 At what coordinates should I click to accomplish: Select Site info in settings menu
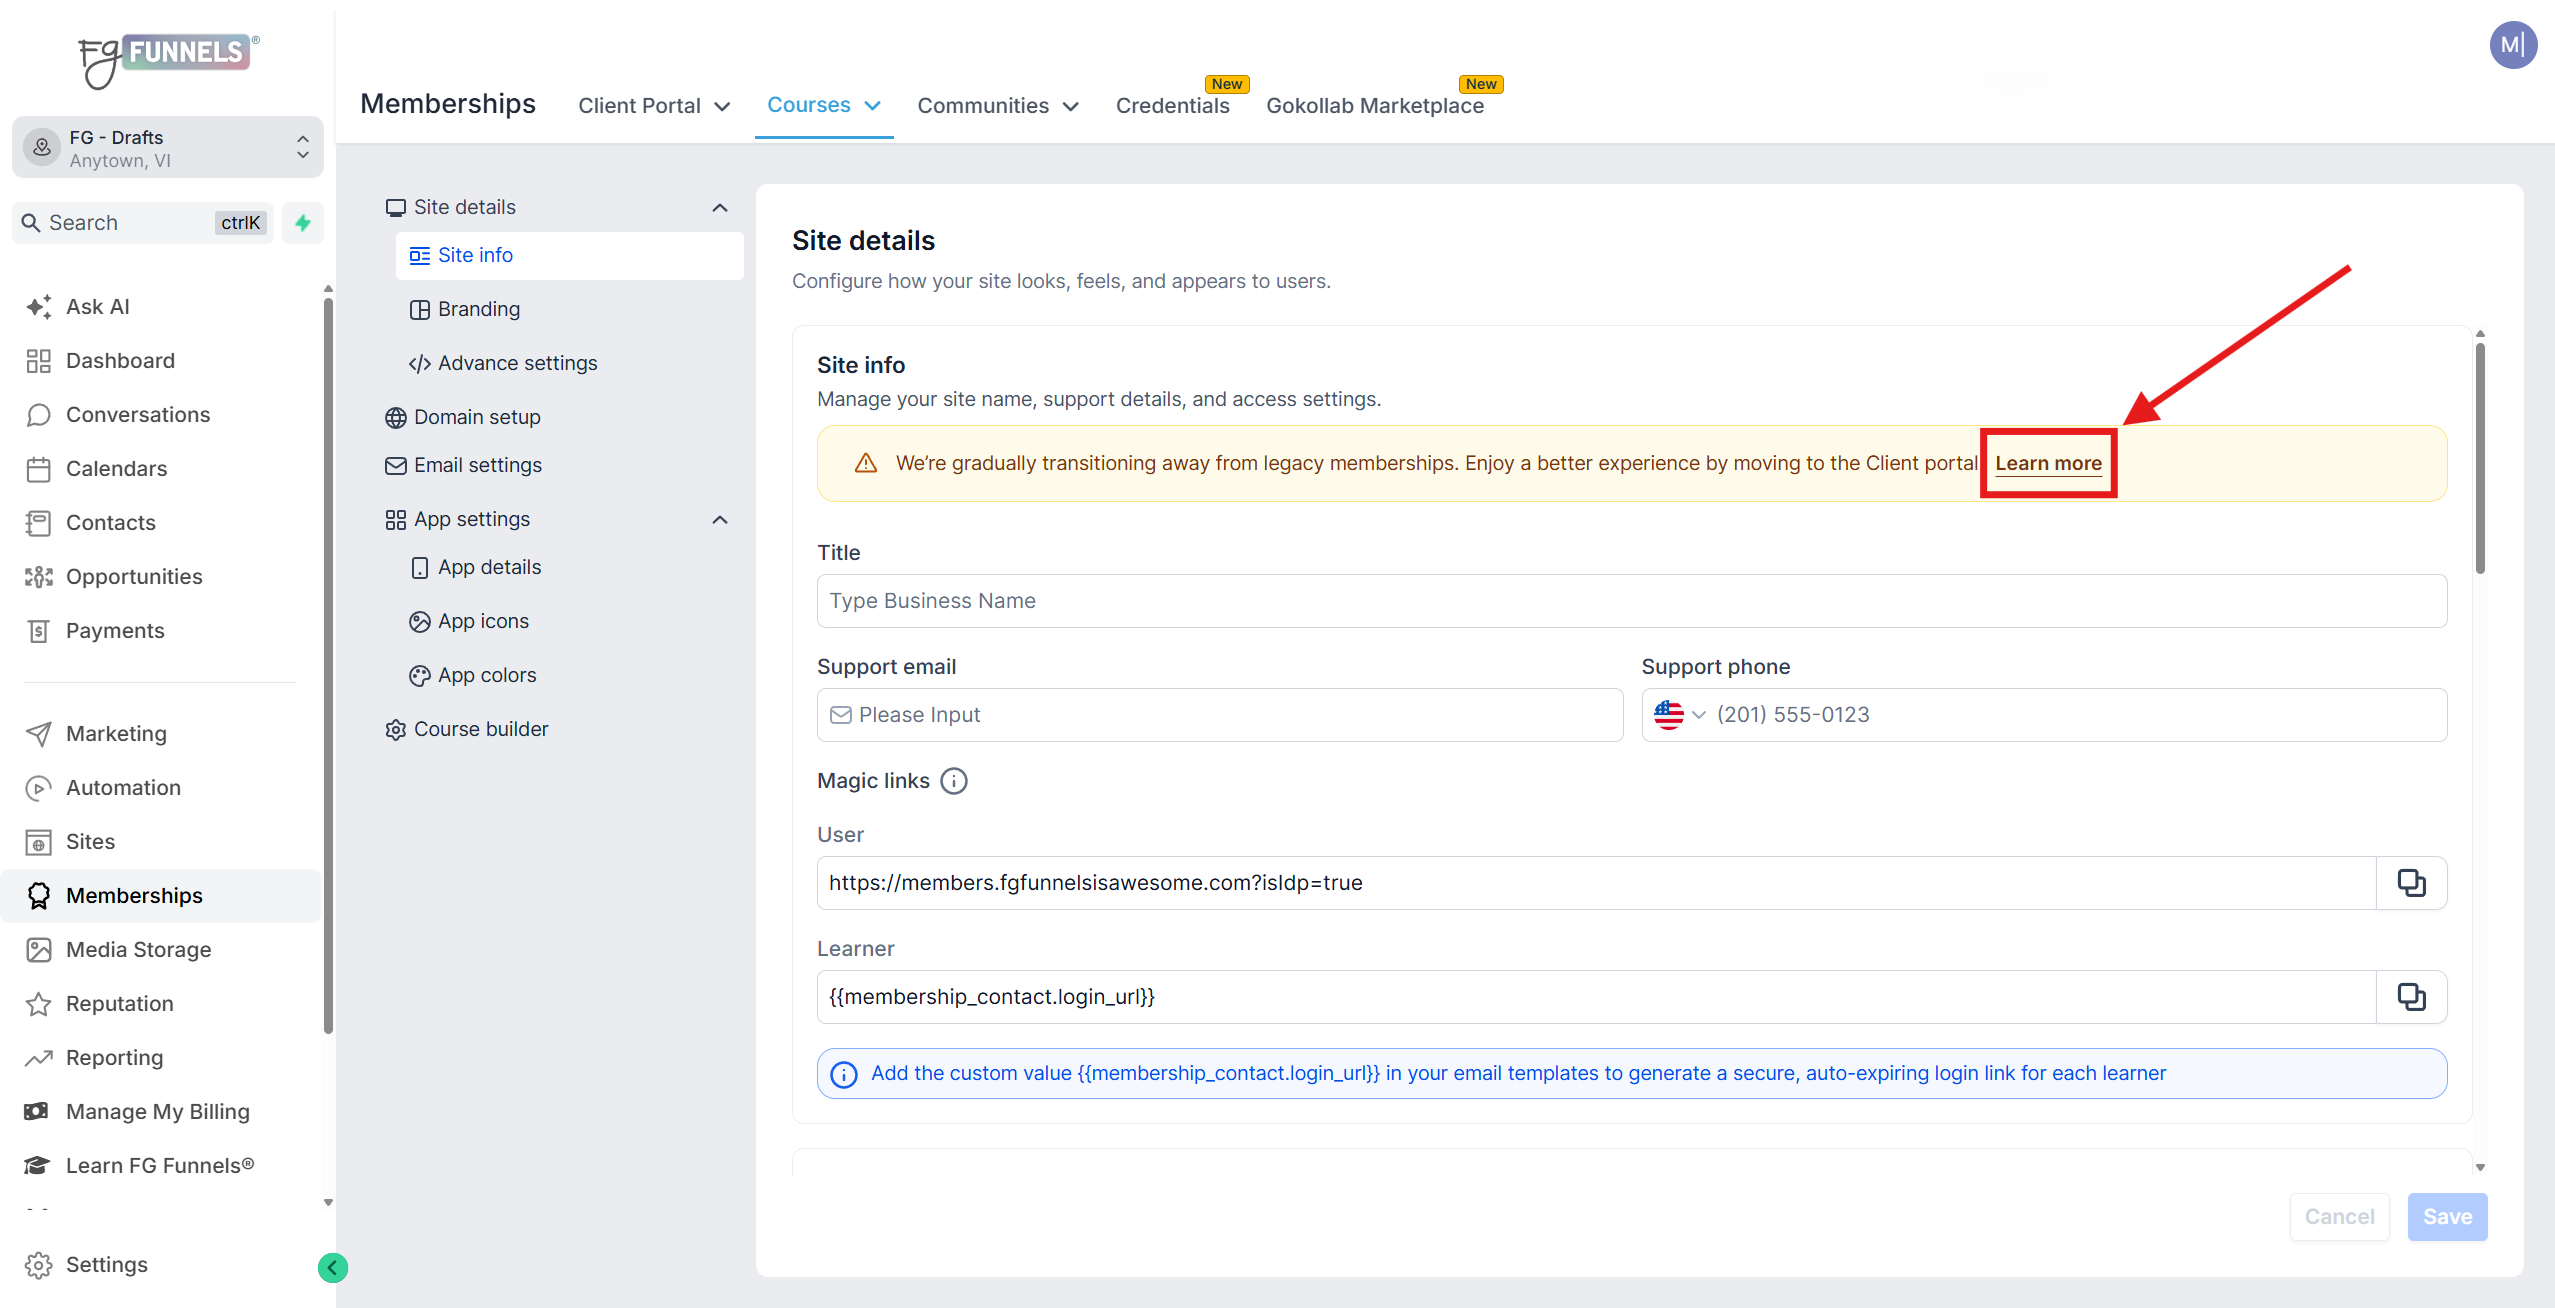pyautogui.click(x=570, y=256)
